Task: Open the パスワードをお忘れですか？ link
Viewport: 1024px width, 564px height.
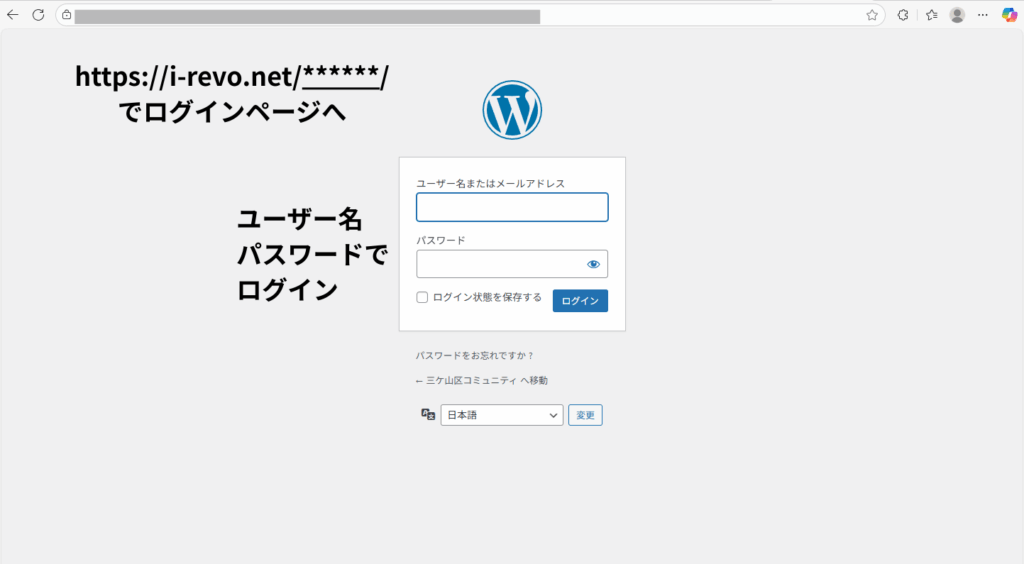Action: [x=475, y=356]
